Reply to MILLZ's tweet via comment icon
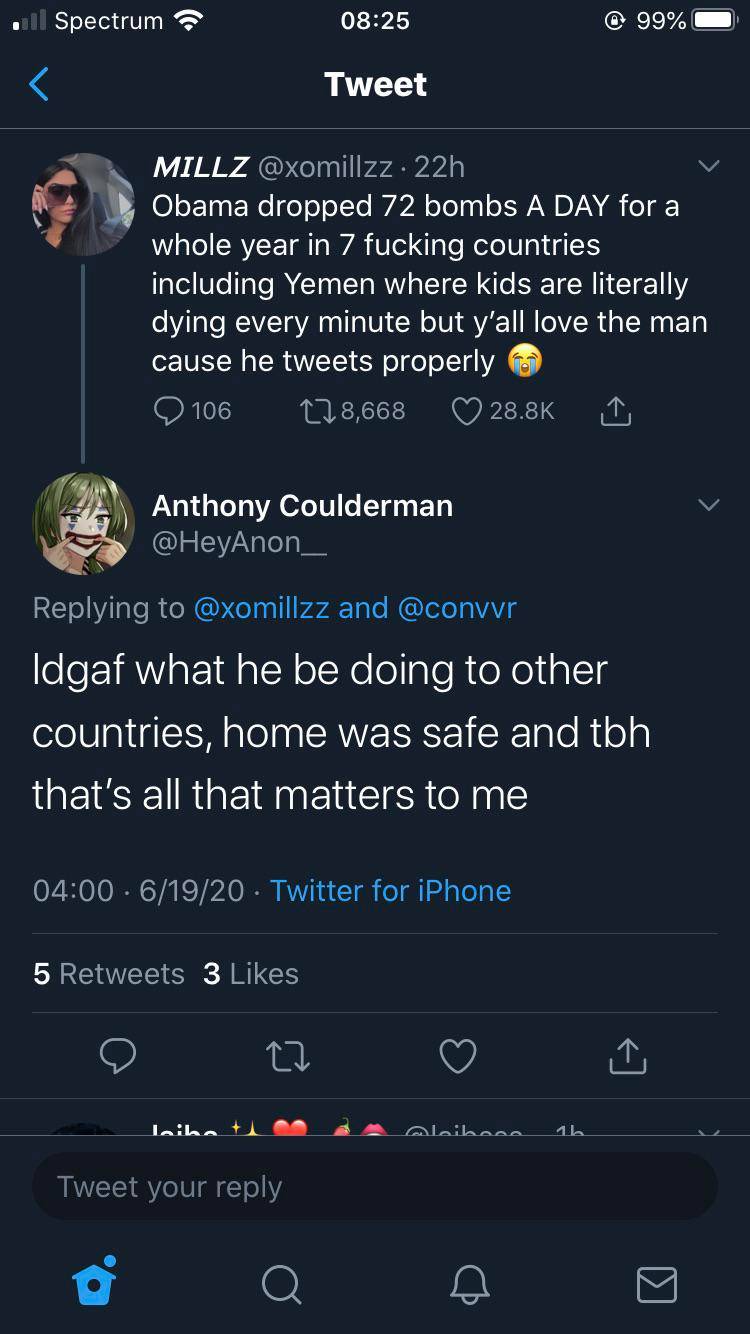750x1334 pixels. pos(168,410)
